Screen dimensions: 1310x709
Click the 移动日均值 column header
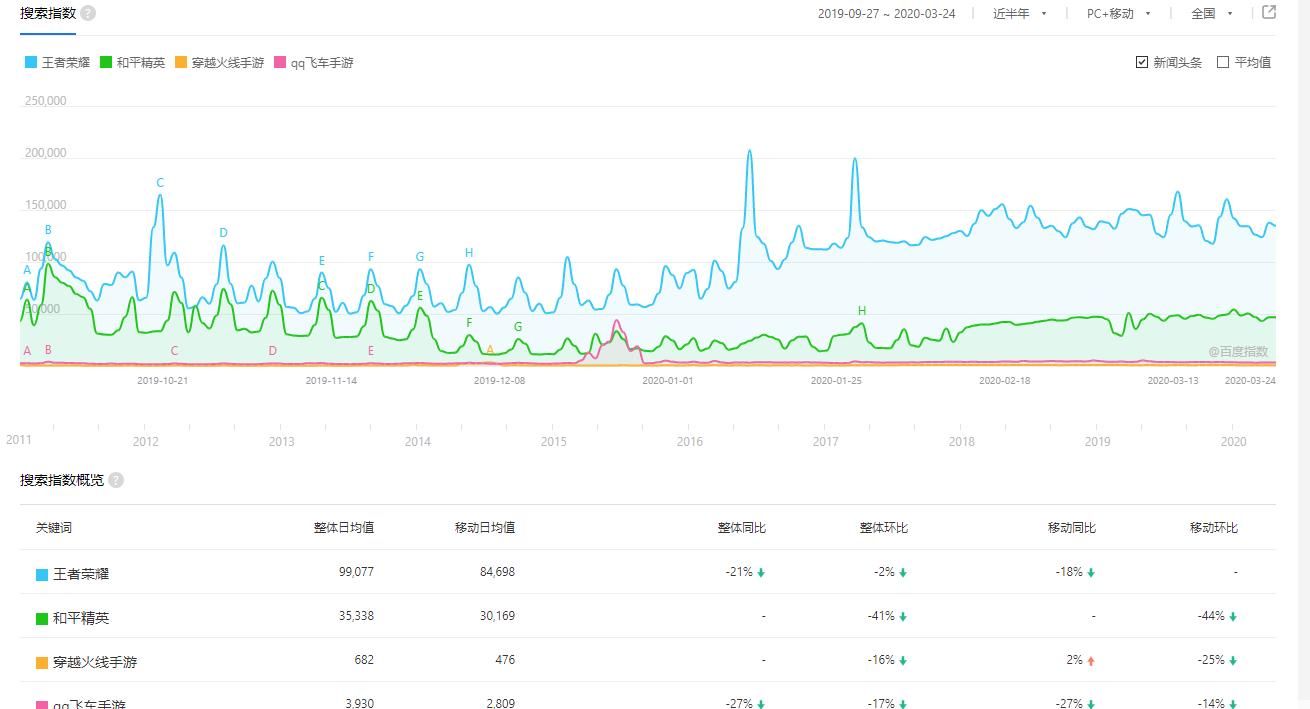point(485,527)
